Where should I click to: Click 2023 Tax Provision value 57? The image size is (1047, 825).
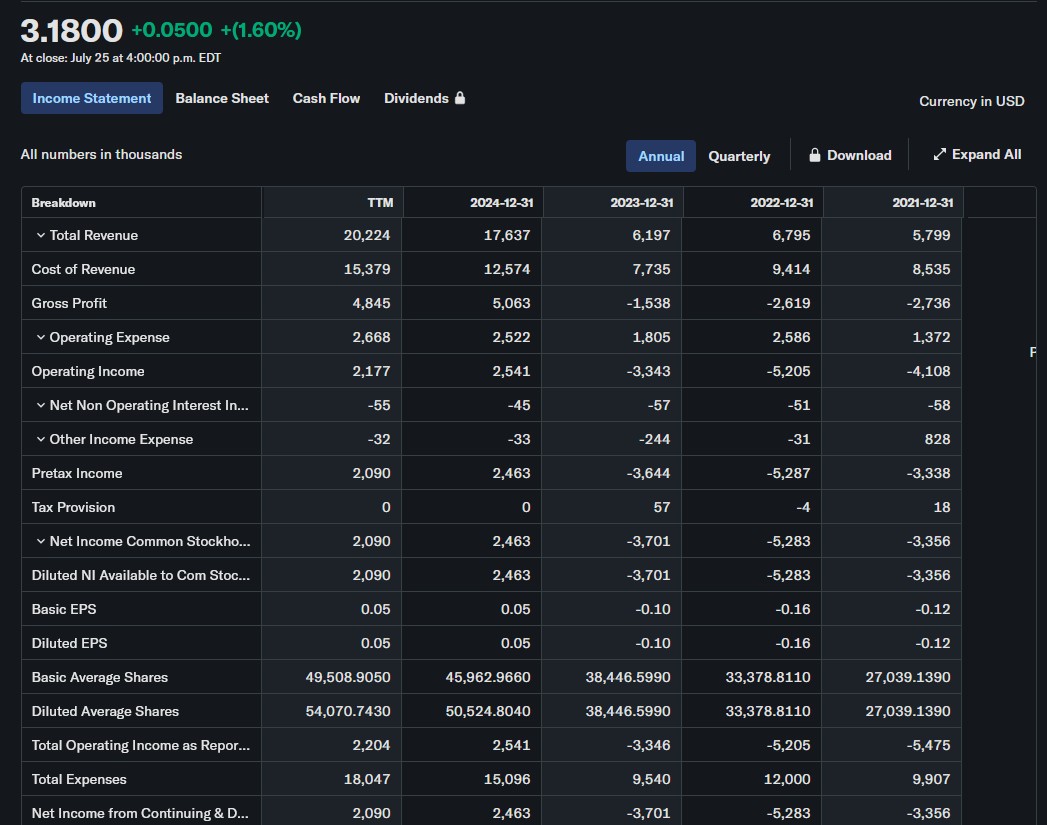coord(662,507)
